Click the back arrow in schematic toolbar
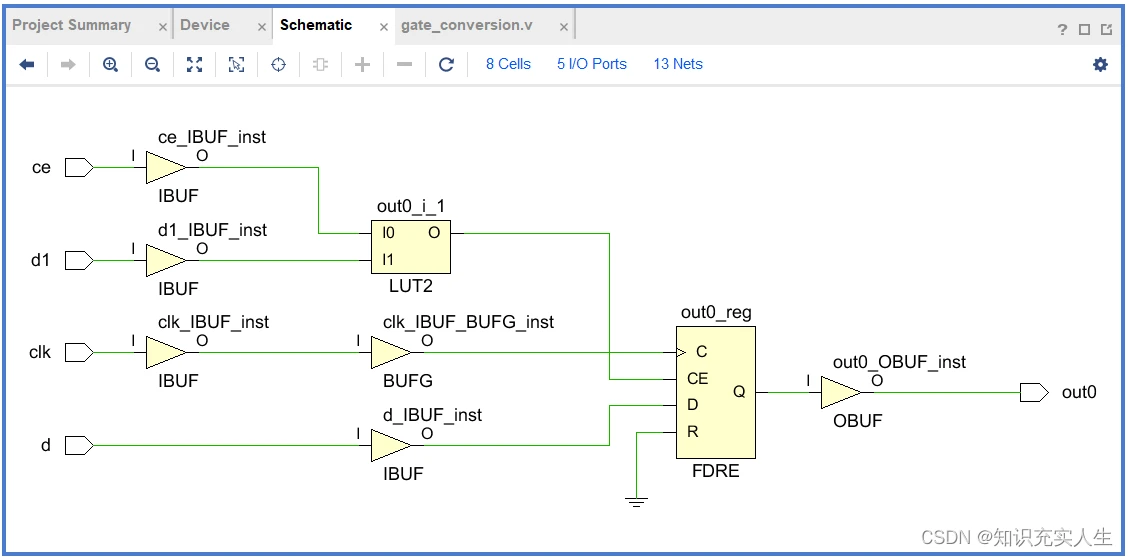This screenshot has height=557, width=1128. (27, 64)
